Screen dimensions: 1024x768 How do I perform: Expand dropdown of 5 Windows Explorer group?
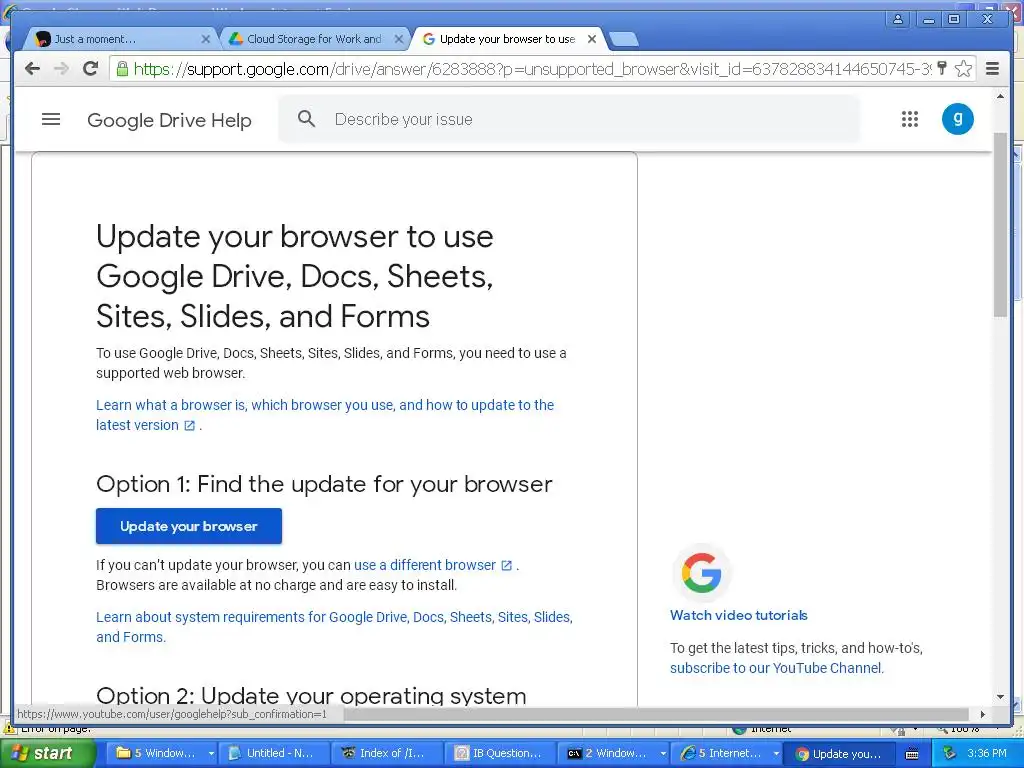point(212,754)
